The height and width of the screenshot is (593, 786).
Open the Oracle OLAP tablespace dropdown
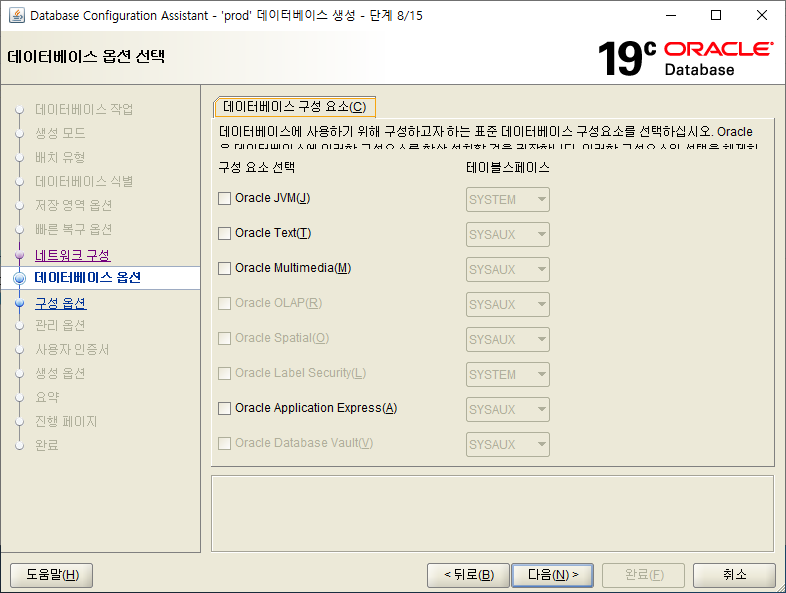tap(508, 305)
